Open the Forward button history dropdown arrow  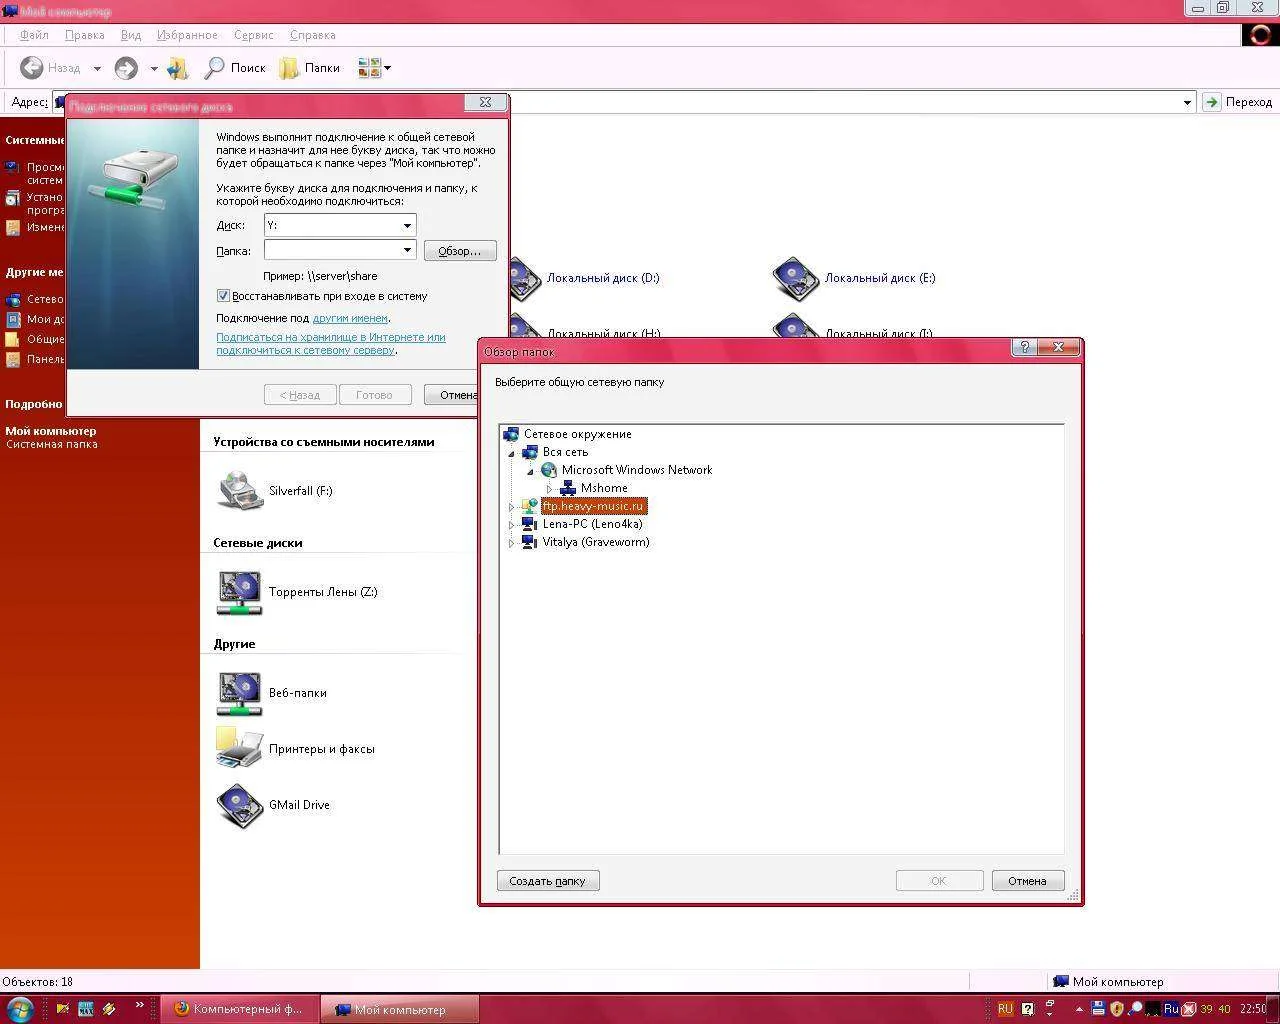(154, 69)
